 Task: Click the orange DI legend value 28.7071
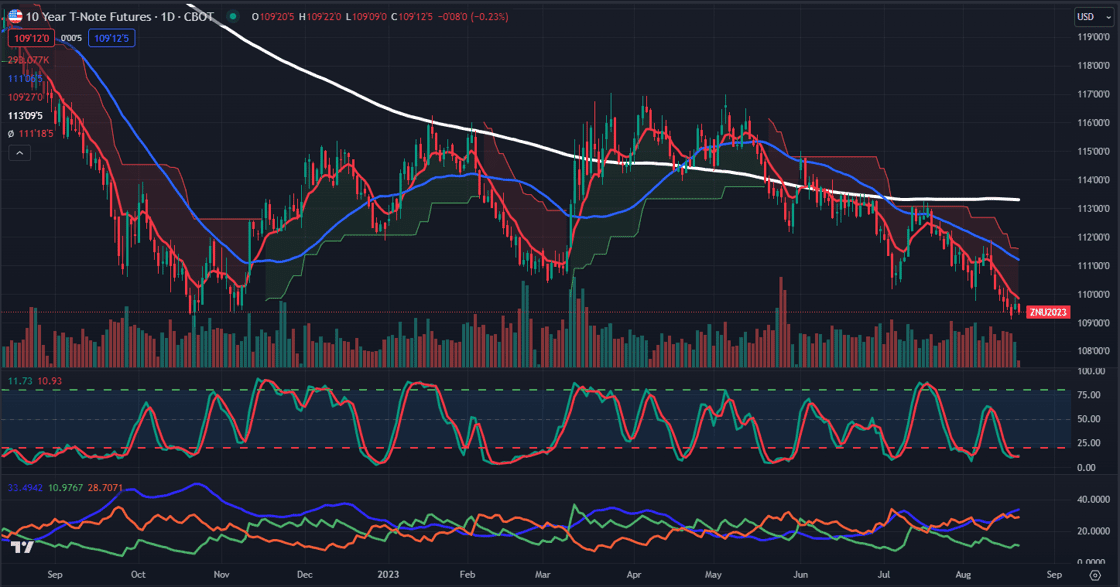point(105,488)
